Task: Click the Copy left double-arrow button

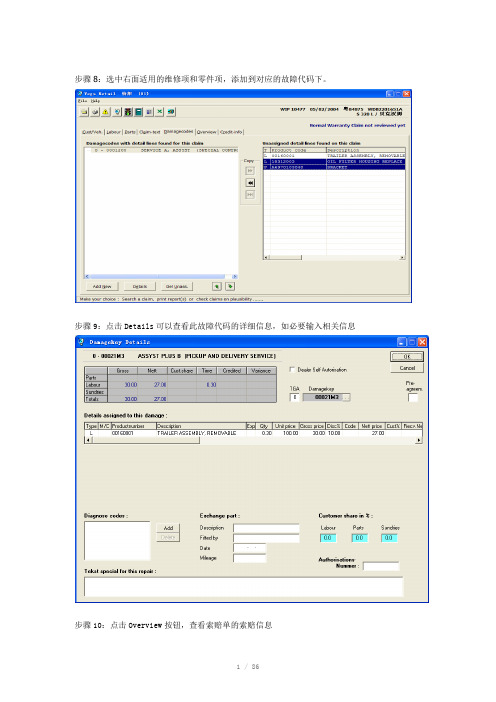Action: pos(250,183)
